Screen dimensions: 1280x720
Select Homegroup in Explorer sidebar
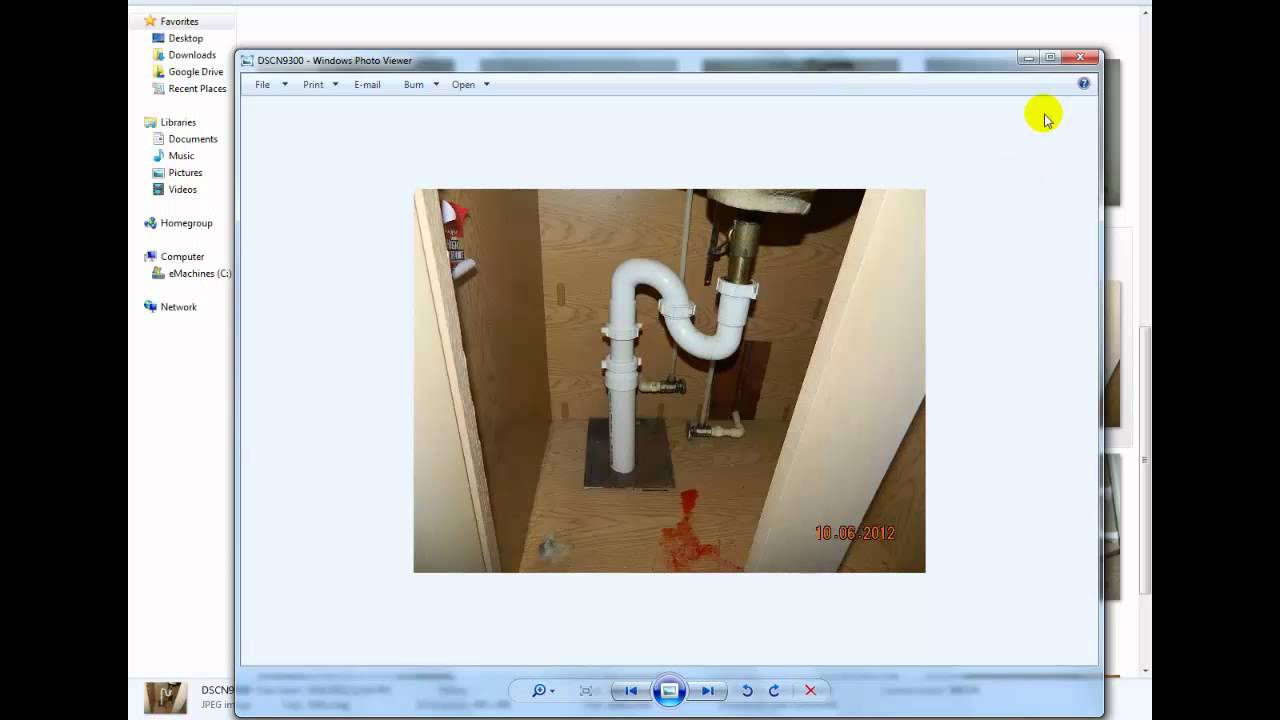click(186, 223)
